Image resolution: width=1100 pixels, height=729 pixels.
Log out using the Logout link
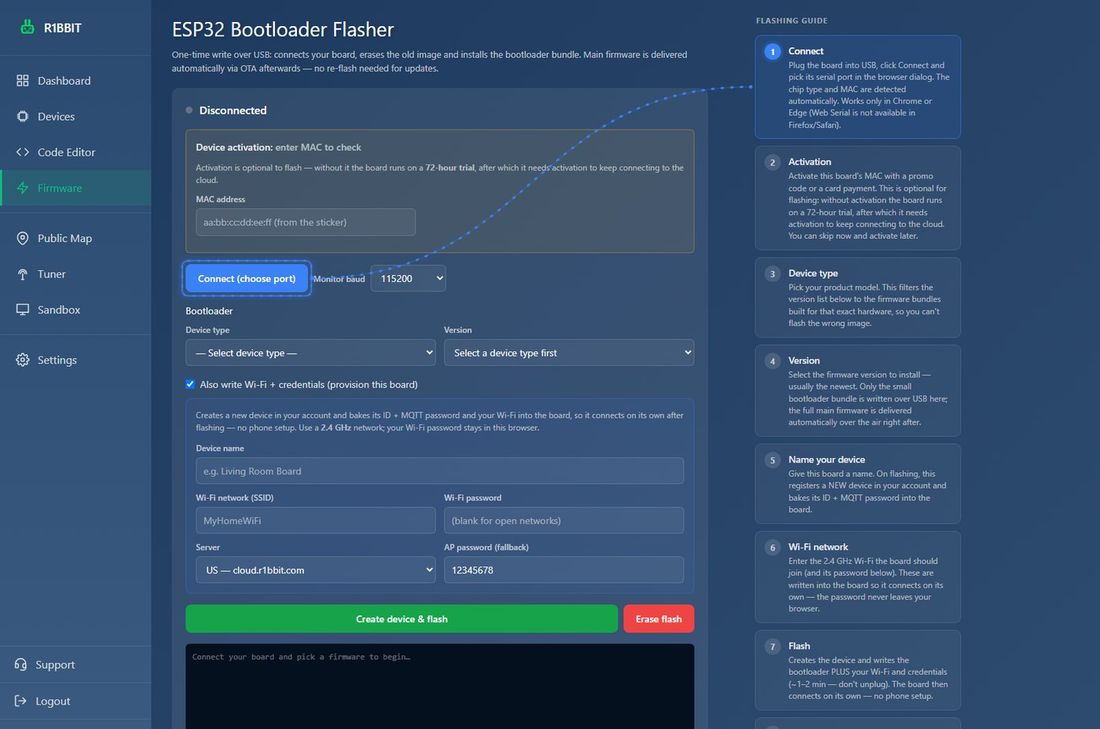pos(76,701)
